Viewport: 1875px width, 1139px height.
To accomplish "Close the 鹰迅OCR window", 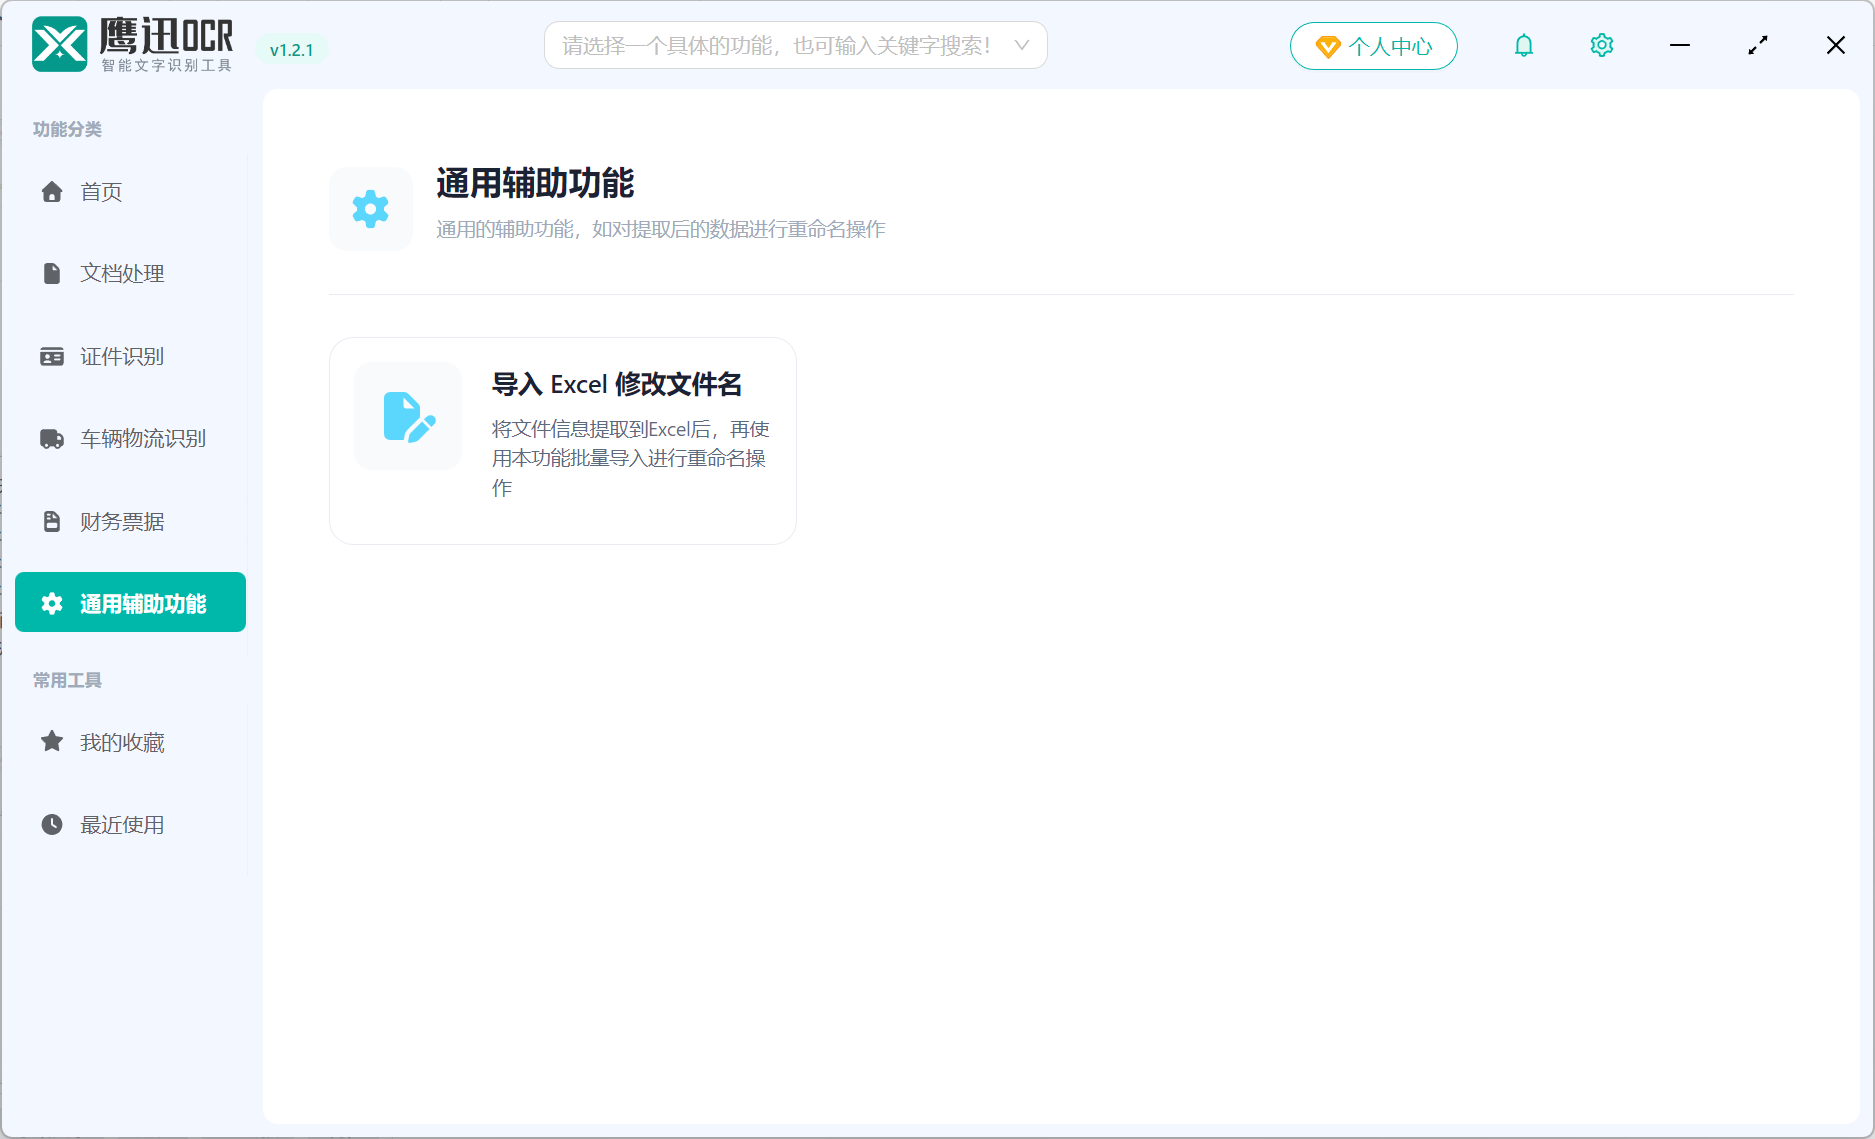I will click(x=1835, y=46).
